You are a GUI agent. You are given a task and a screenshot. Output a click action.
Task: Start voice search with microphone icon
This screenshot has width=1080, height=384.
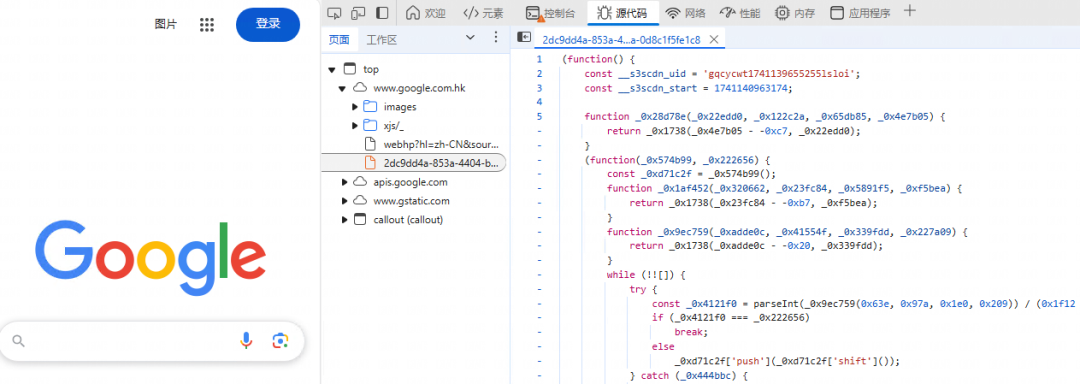click(246, 341)
